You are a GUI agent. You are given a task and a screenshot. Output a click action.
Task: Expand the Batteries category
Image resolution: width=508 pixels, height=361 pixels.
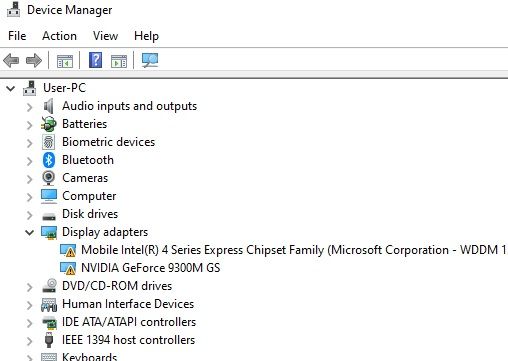click(x=30, y=125)
